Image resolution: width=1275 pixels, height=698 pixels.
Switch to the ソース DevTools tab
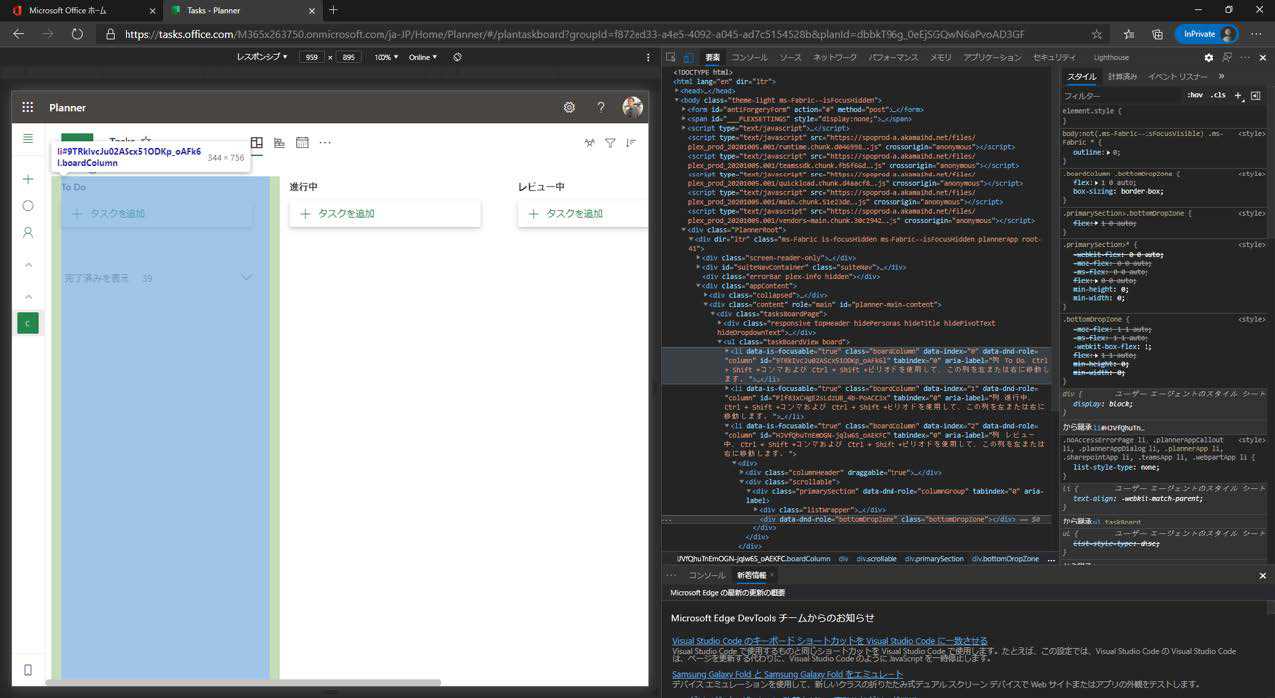pyautogui.click(x=790, y=58)
